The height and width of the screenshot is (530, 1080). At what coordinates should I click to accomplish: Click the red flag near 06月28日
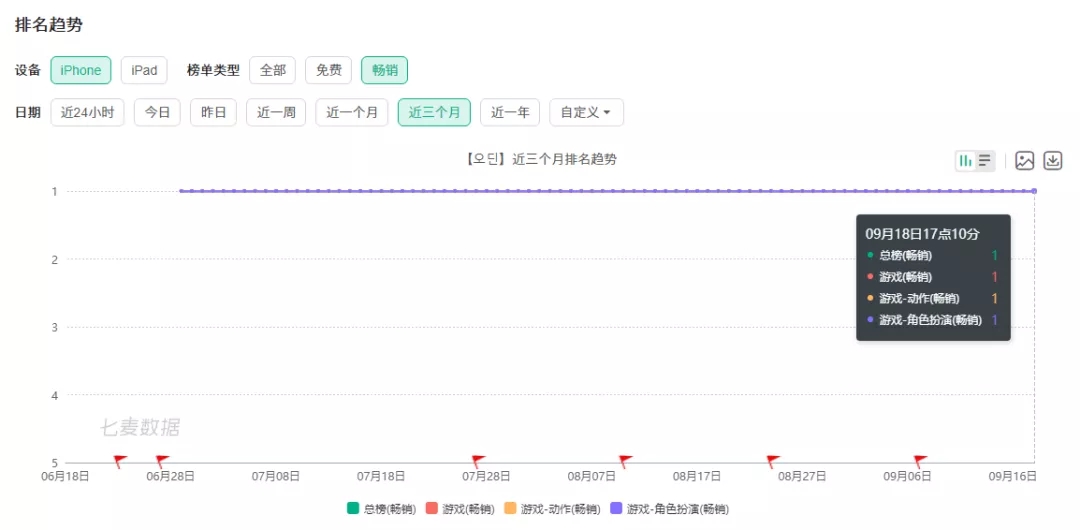[162, 461]
